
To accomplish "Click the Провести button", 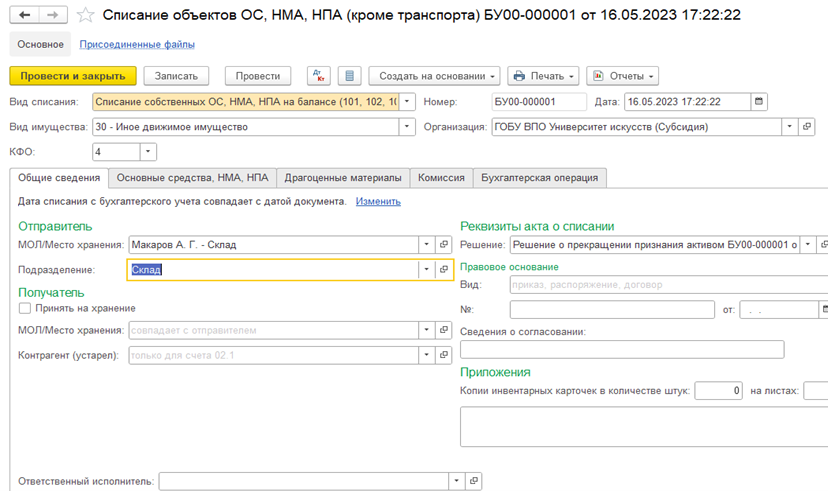I will click(258, 76).
